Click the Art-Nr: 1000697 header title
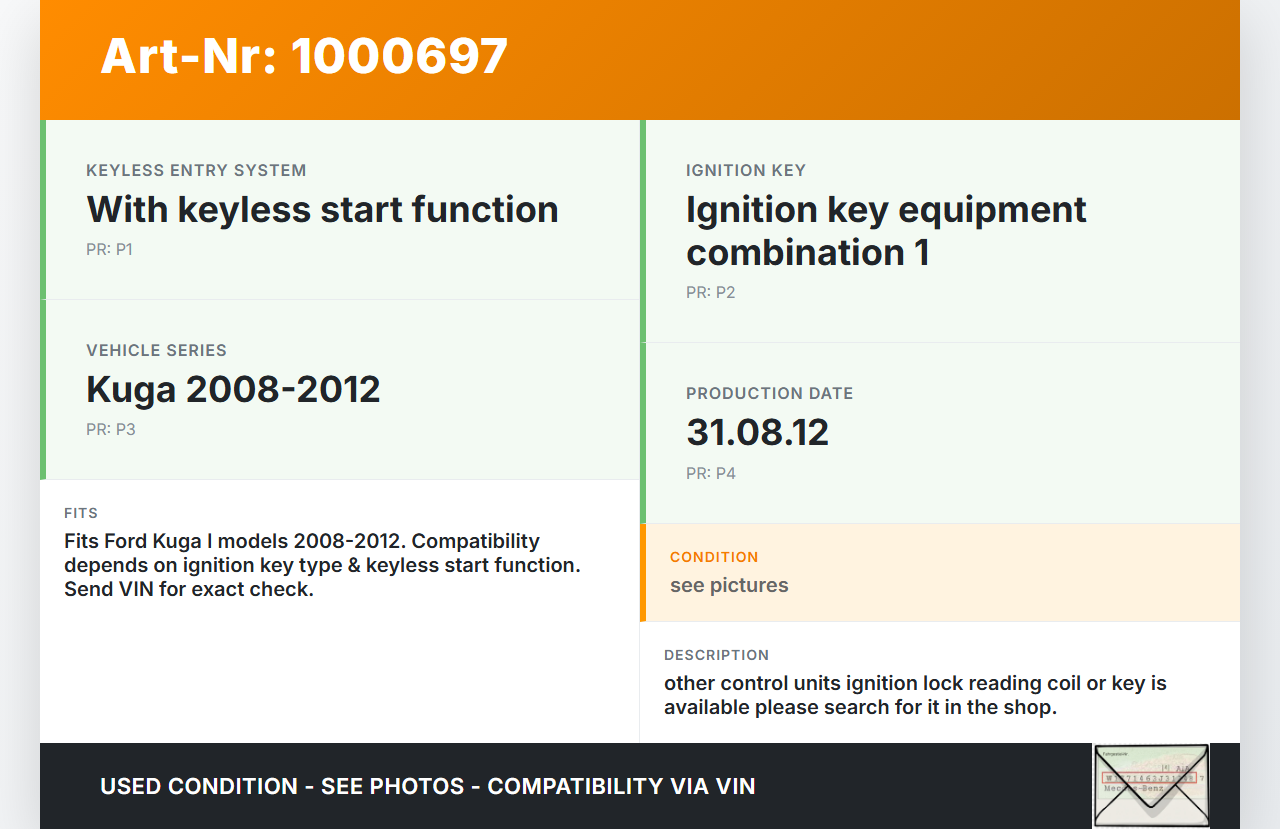This screenshot has height=829, width=1280. pyautogui.click(x=304, y=56)
